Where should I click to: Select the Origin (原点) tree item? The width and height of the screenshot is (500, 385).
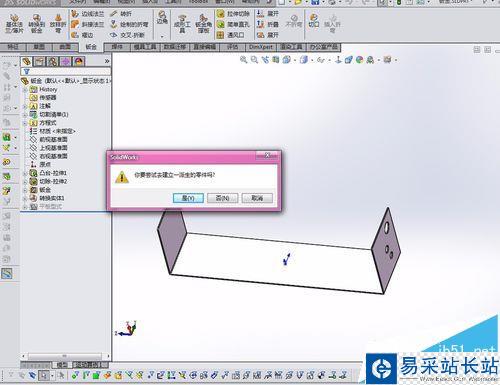pyautogui.click(x=40, y=164)
